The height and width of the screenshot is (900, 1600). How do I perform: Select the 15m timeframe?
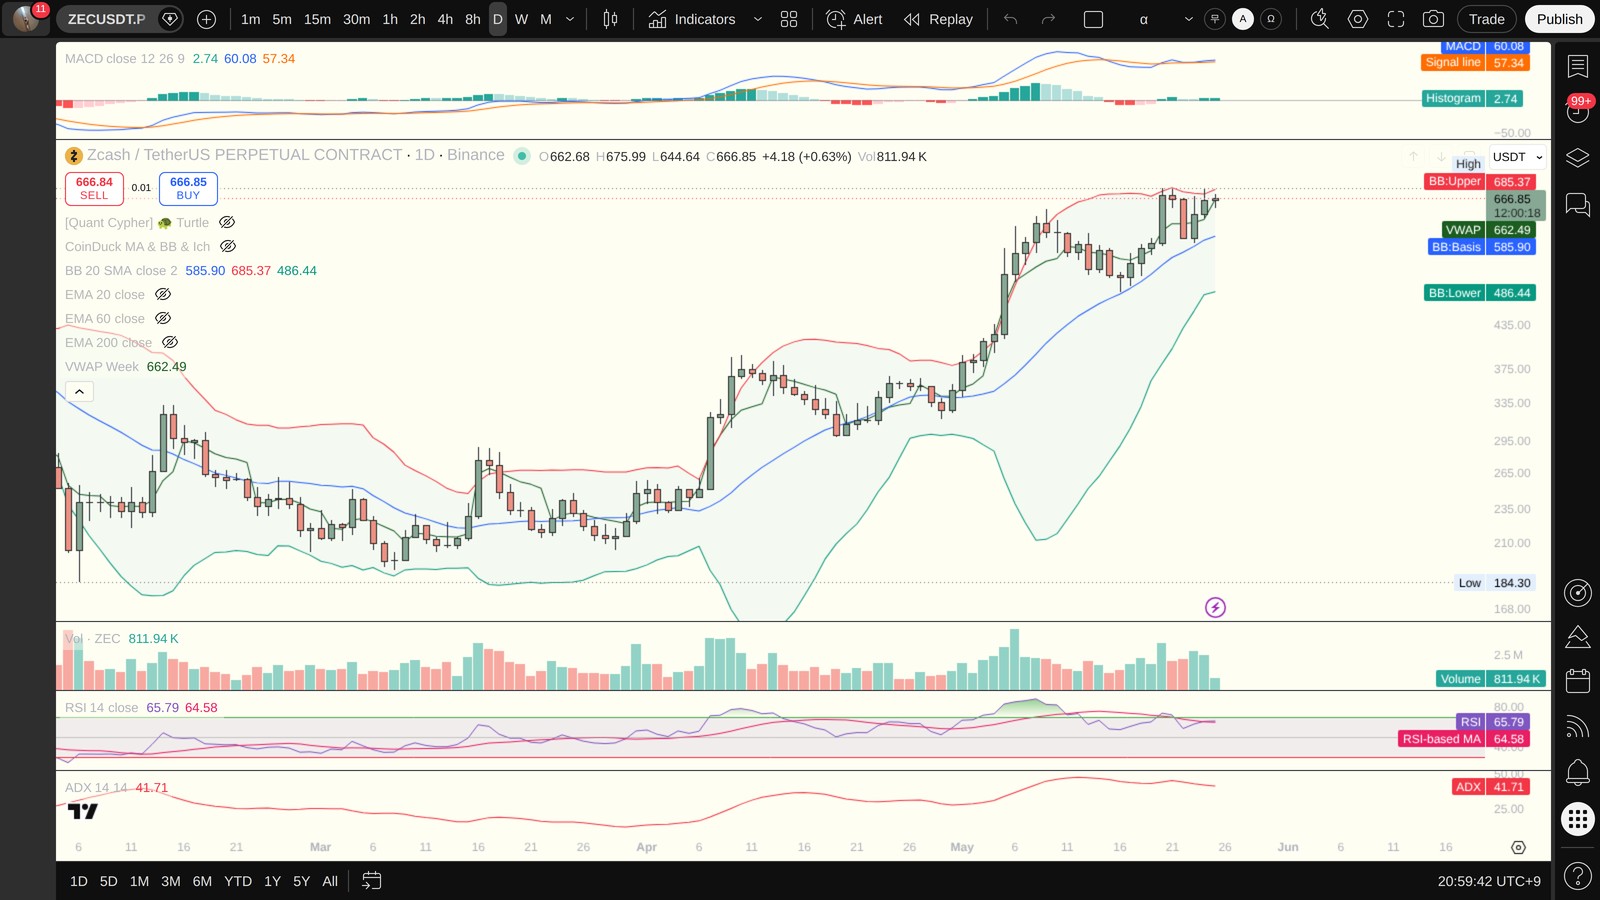pos(317,19)
